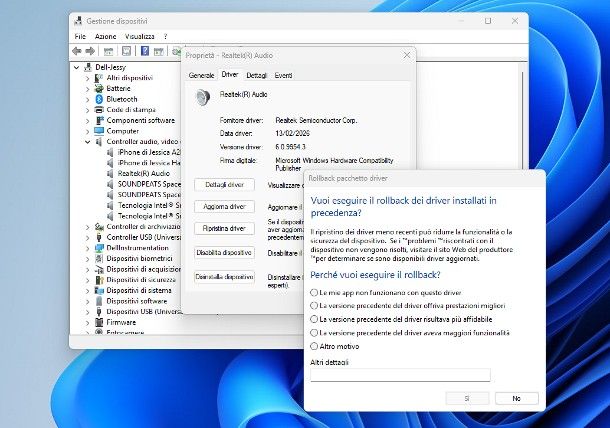Click the Dispositivi di acquisizione scanner icon
Screen dimensions: 610x428
click(x=99, y=269)
